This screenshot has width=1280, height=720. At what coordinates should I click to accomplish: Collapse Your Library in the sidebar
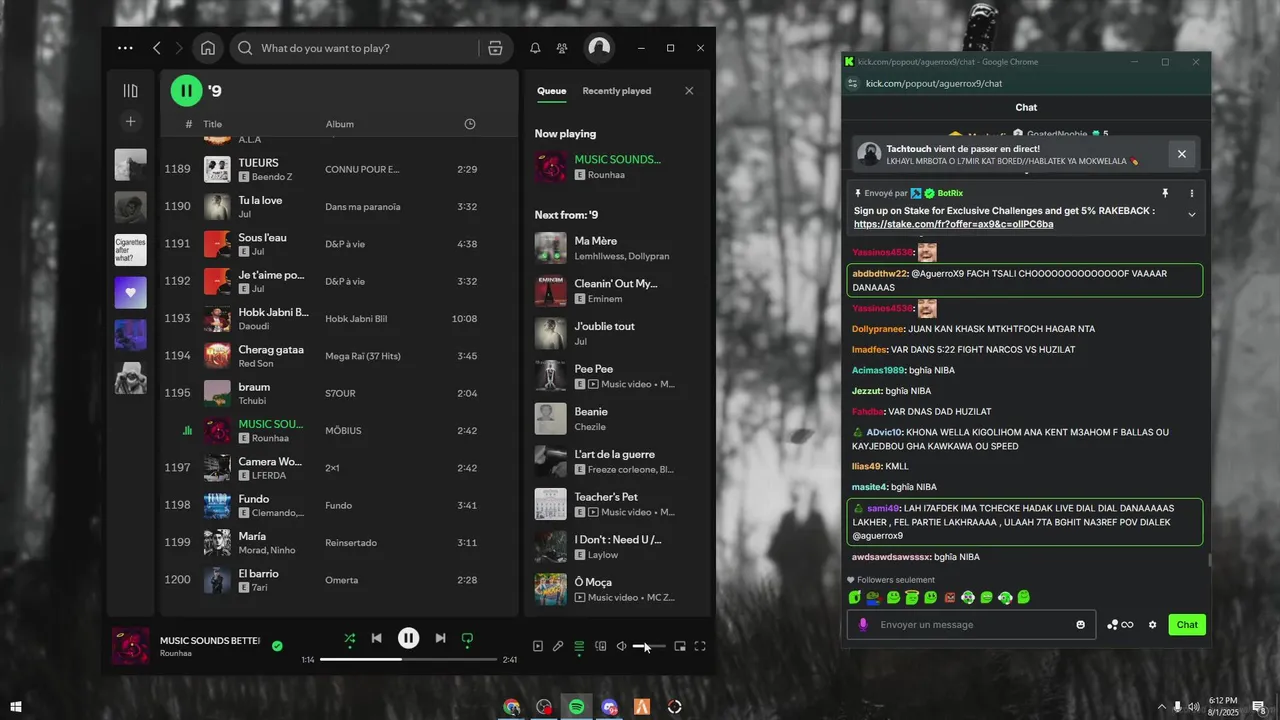(x=130, y=91)
